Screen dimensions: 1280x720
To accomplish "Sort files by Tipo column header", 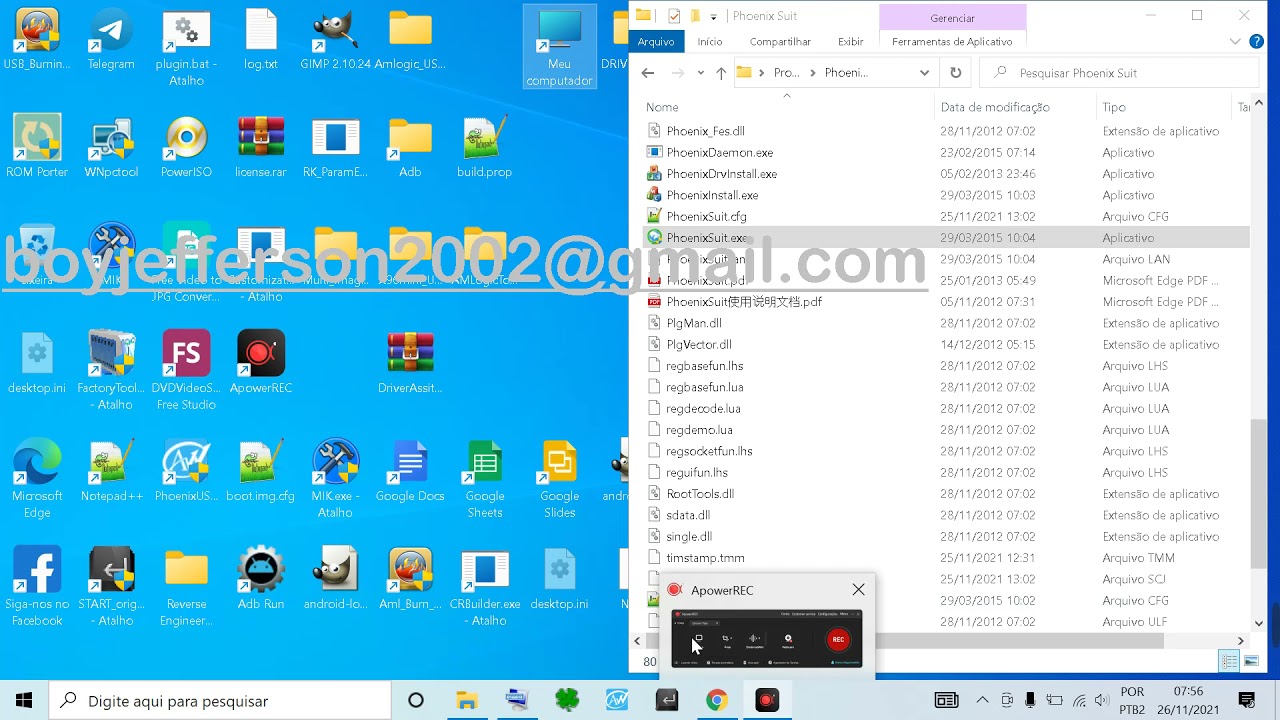I will (x=1164, y=107).
